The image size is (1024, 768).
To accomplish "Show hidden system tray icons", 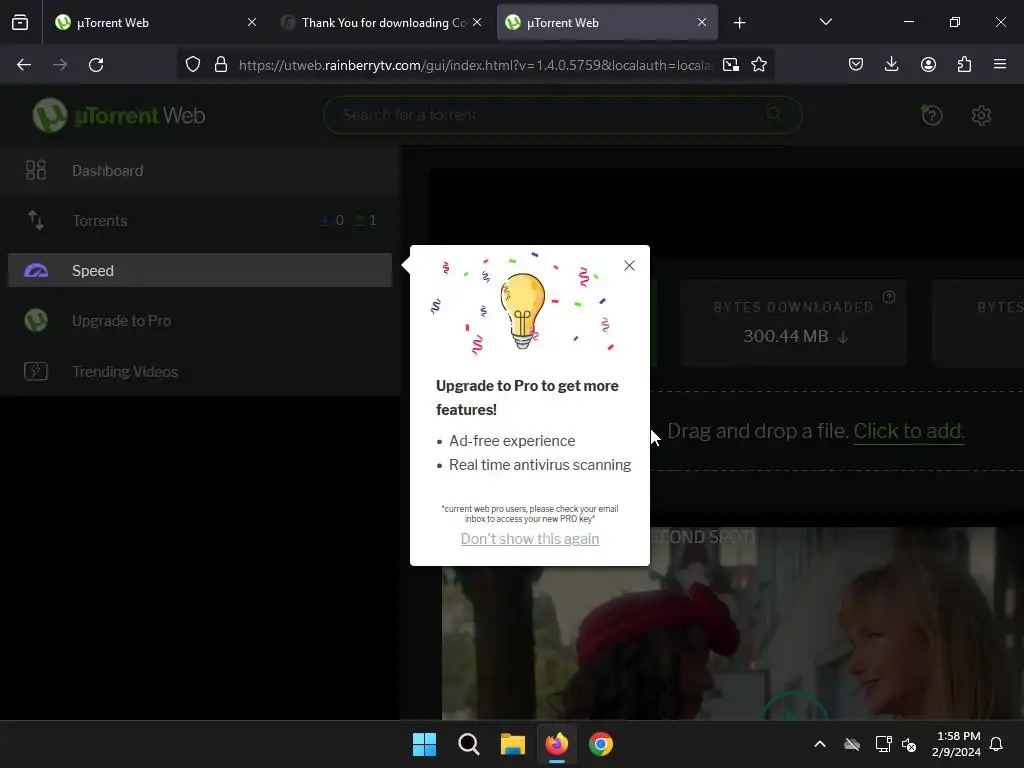I will click(x=820, y=744).
